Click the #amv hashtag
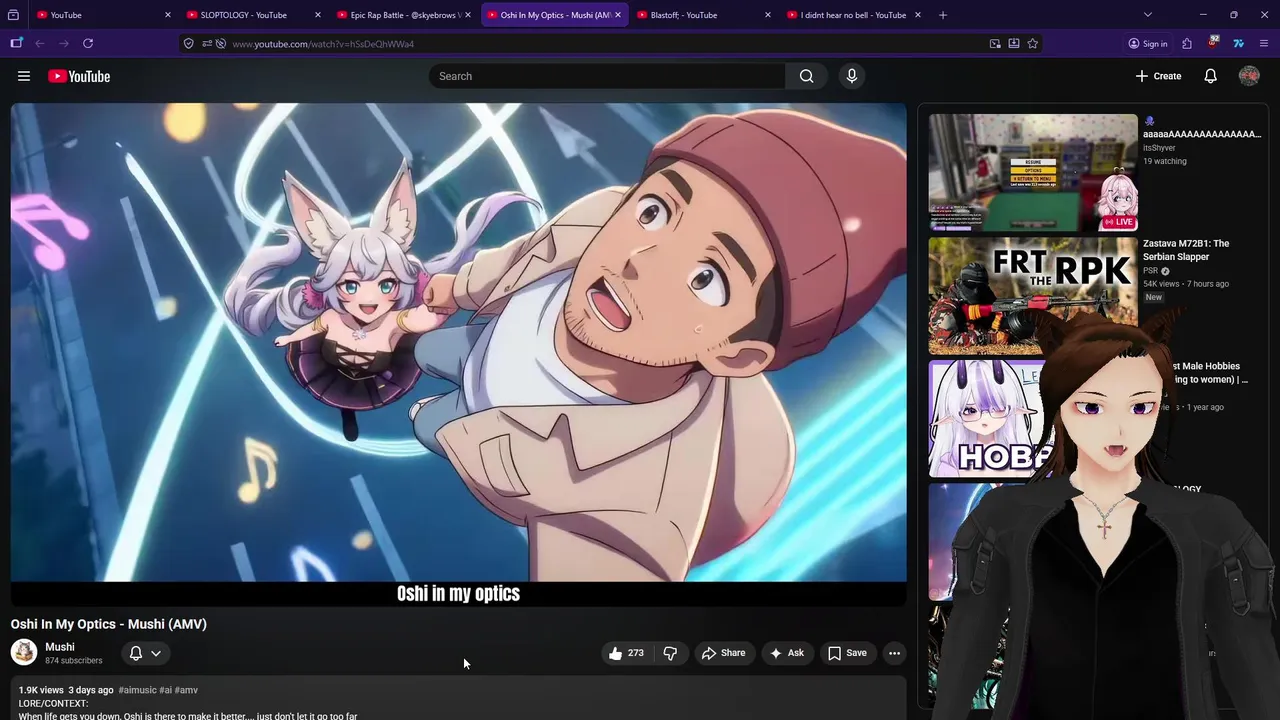1280x720 pixels. 186,690
